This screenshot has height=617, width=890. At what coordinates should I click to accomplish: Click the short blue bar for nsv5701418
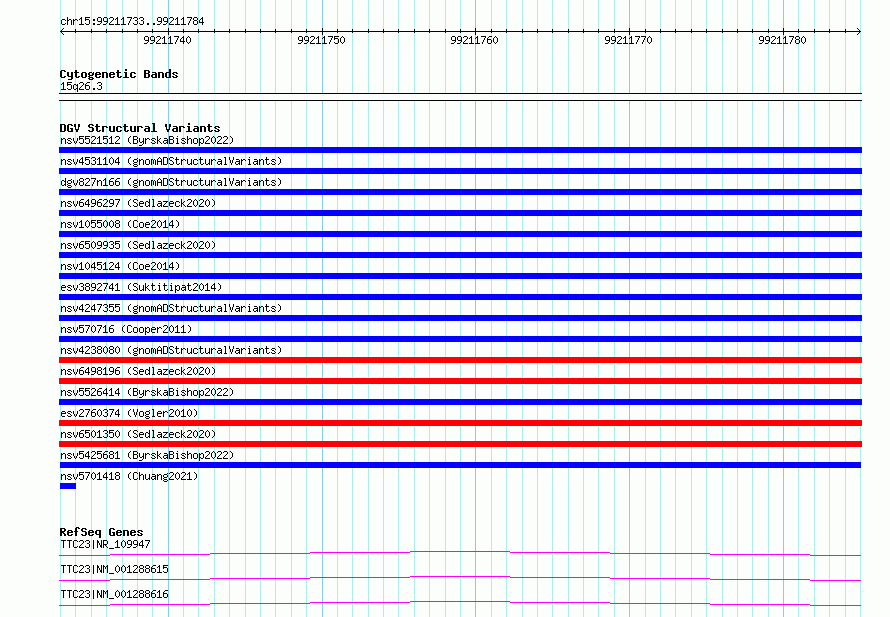coord(68,486)
